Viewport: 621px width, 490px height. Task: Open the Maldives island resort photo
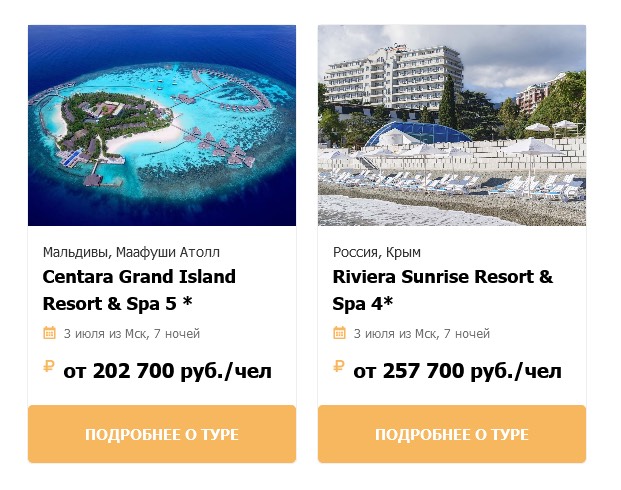click(x=162, y=126)
